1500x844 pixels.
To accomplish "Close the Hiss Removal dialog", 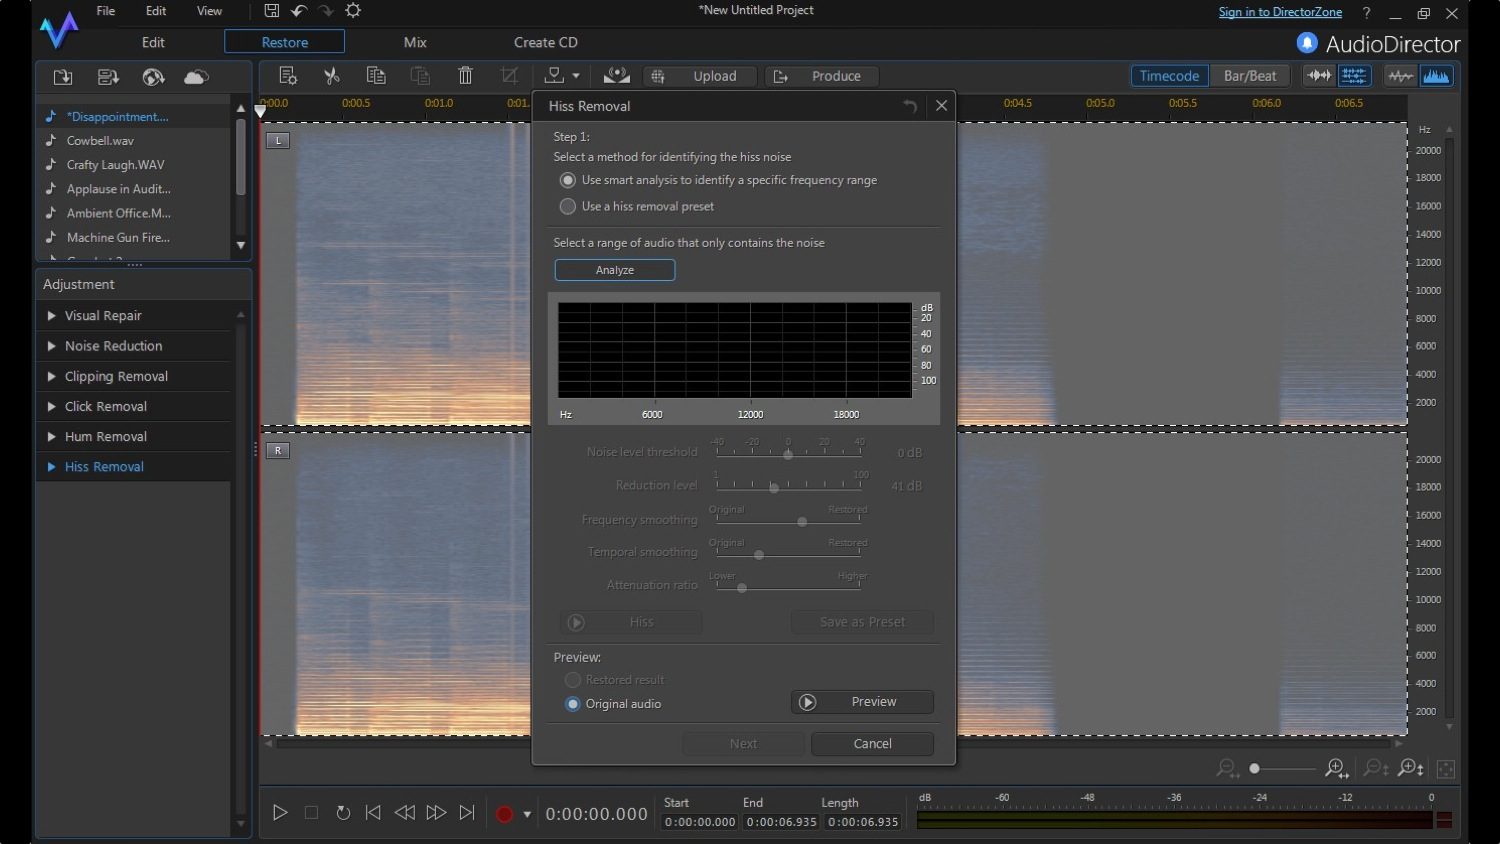I will point(941,106).
